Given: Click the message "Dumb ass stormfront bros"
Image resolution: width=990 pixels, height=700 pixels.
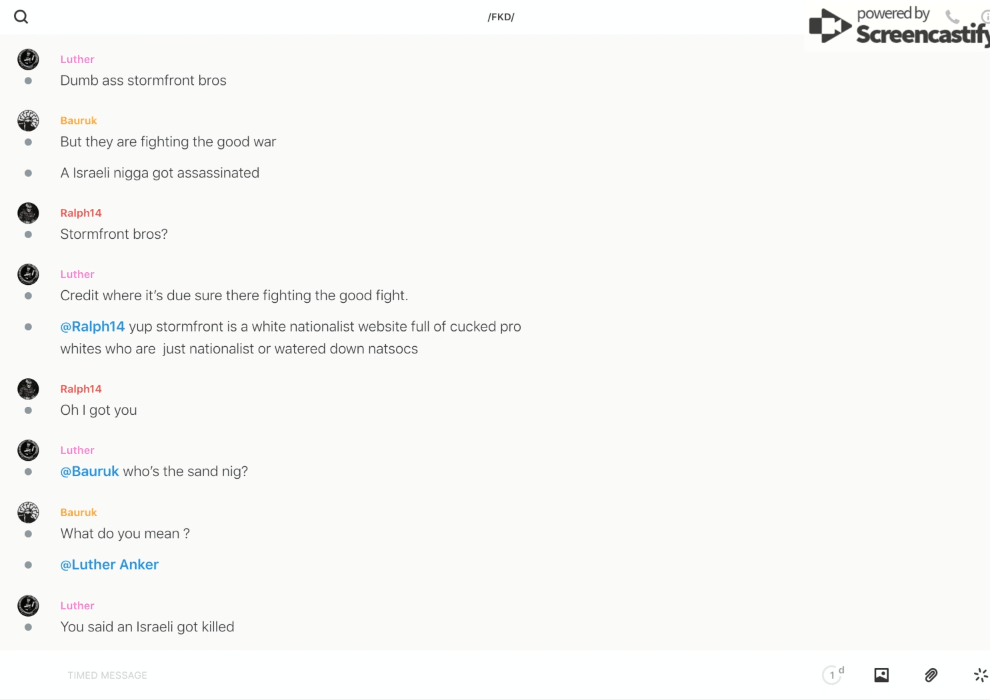Looking at the screenshot, I should pyautogui.click(x=143, y=80).
